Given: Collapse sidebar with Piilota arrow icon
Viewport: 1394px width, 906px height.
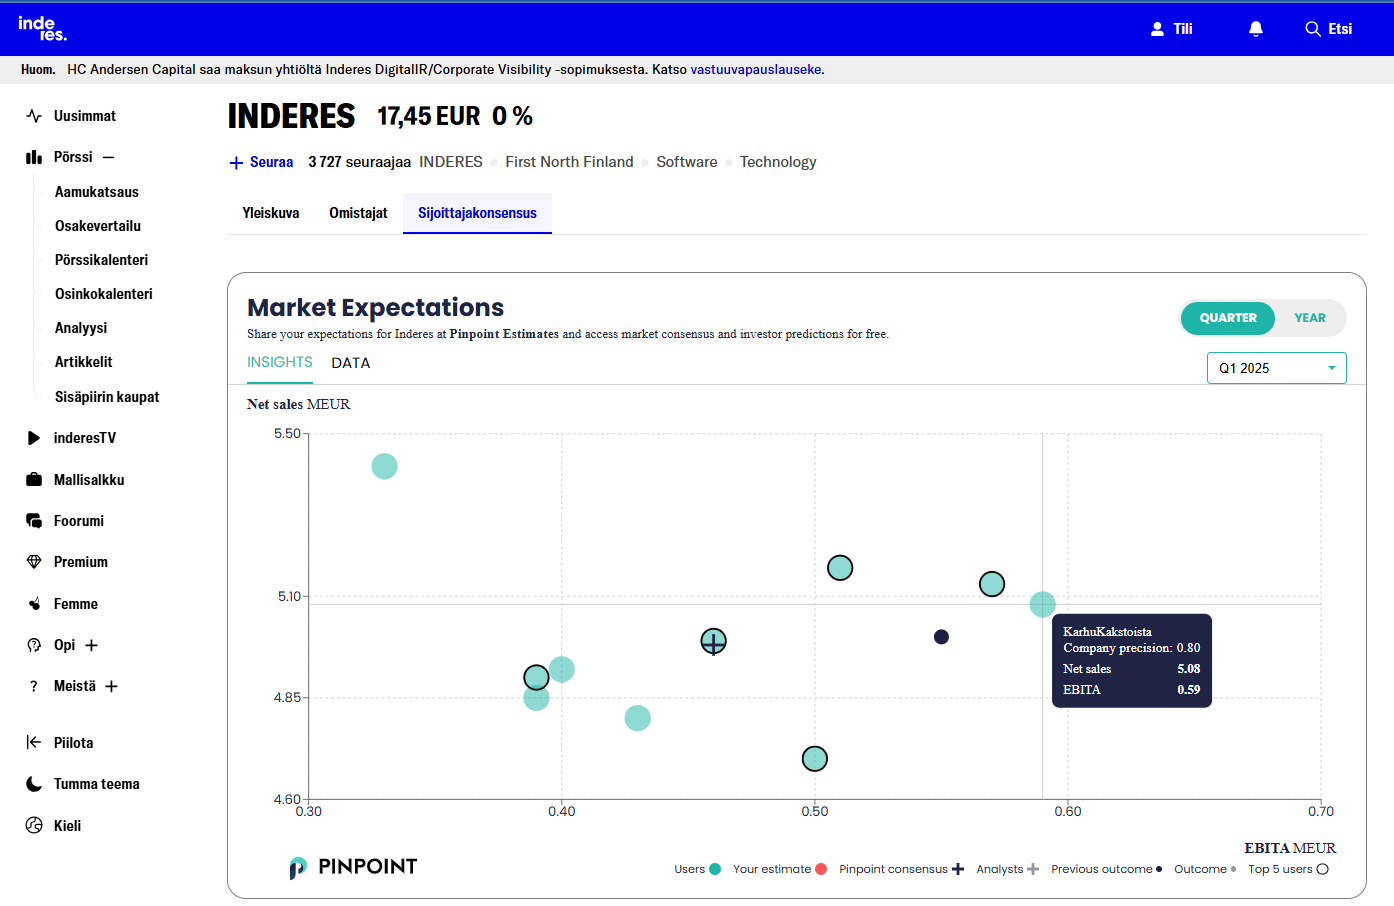Looking at the screenshot, I should point(34,742).
